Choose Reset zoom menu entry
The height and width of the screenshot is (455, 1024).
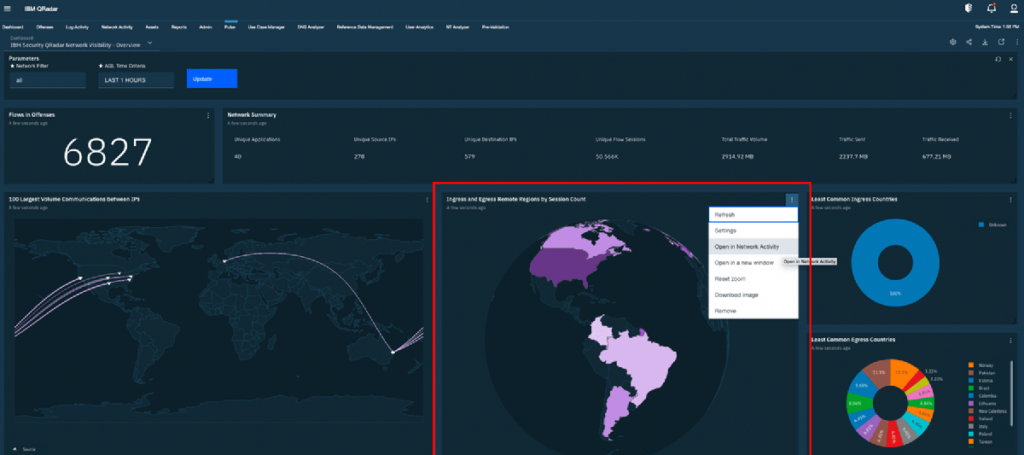coord(753,279)
